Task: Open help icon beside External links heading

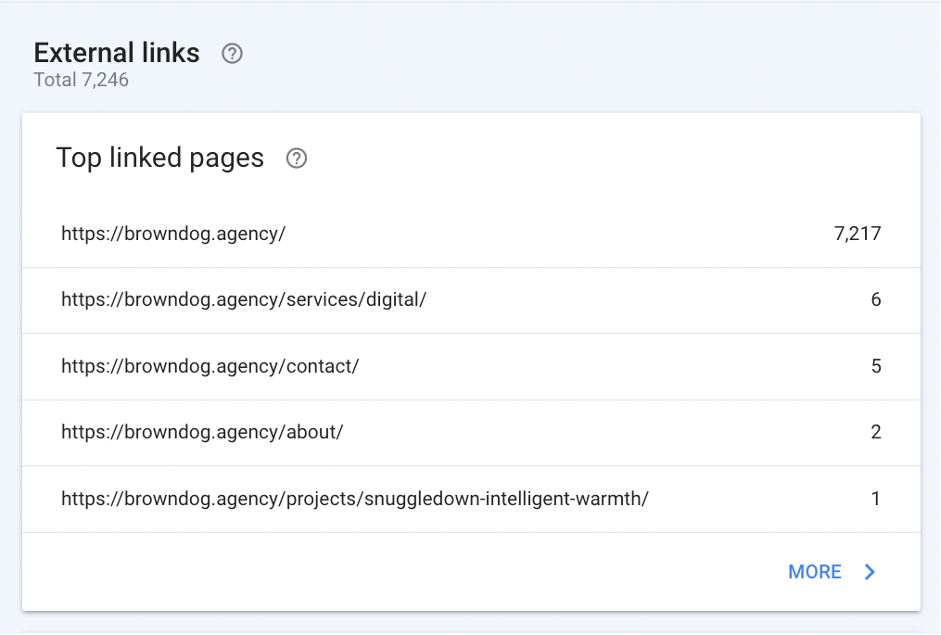Action: pyautogui.click(x=232, y=53)
